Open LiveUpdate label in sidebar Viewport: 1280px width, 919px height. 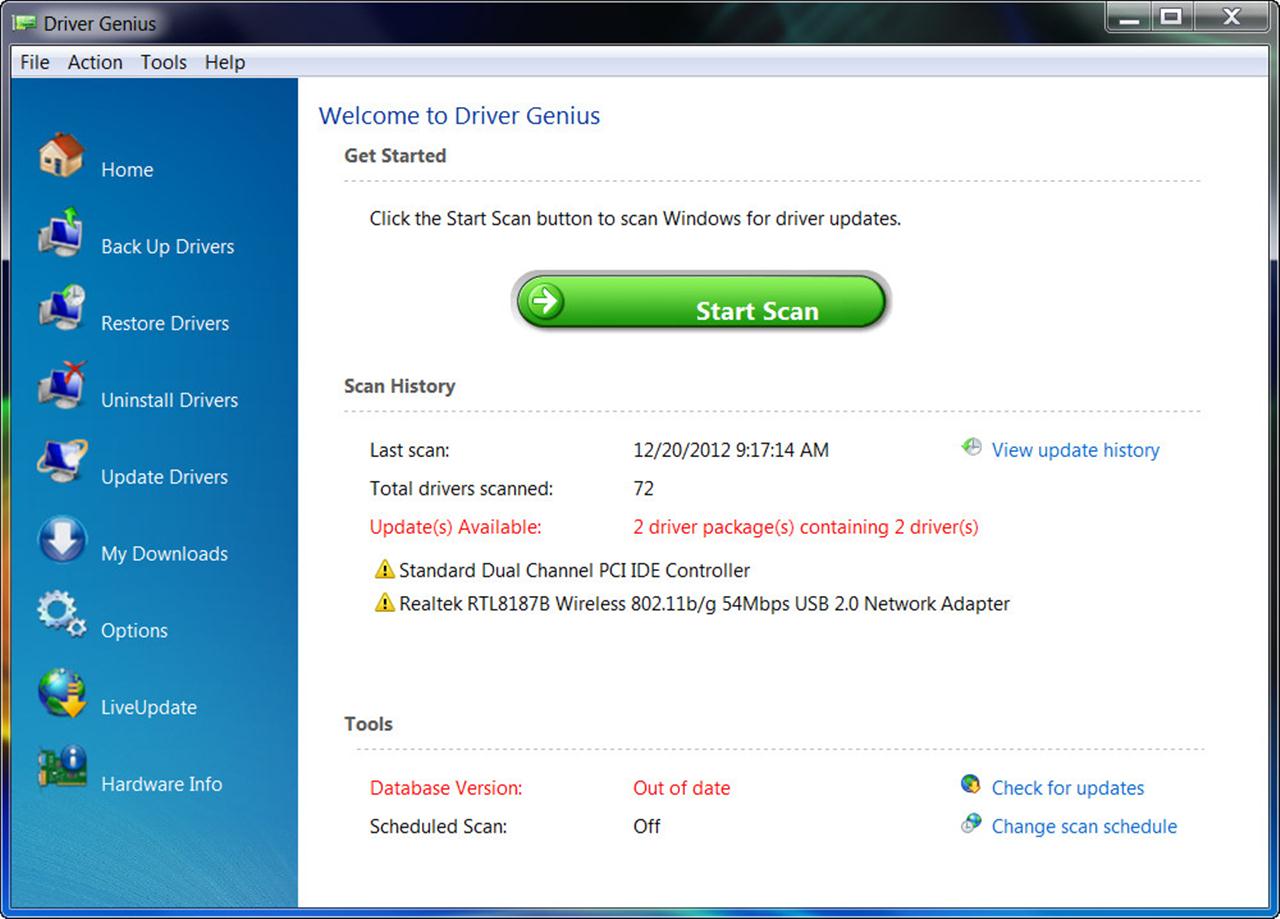coord(149,708)
